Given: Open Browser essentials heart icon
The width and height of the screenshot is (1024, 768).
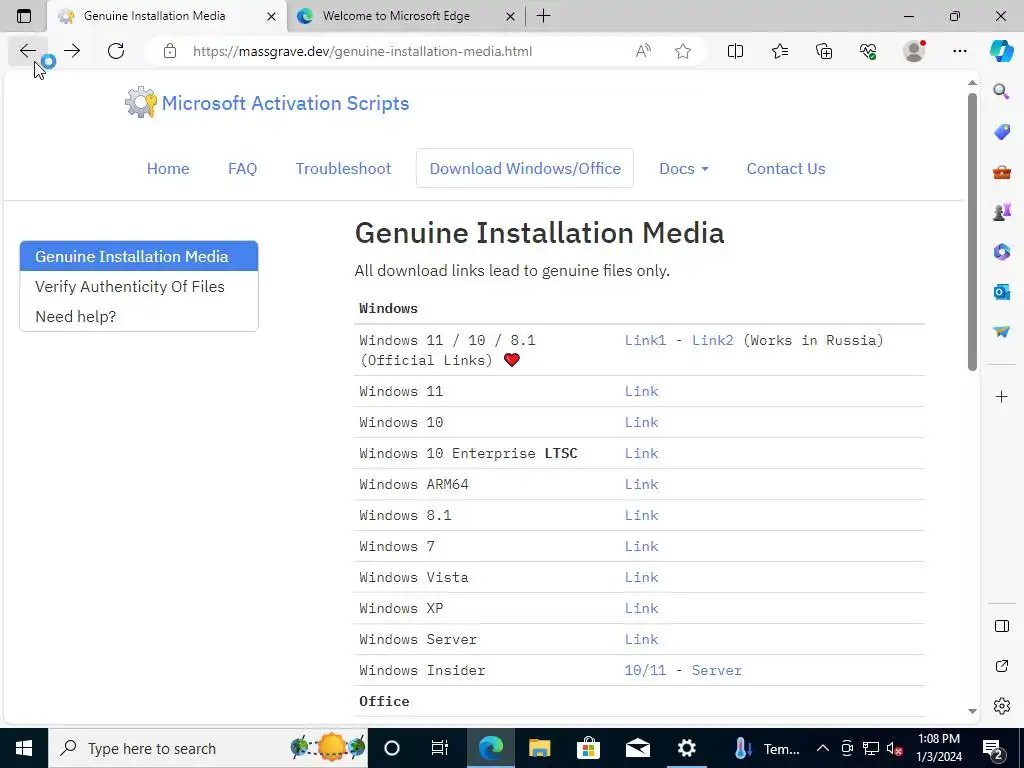Looking at the screenshot, I should (x=868, y=51).
